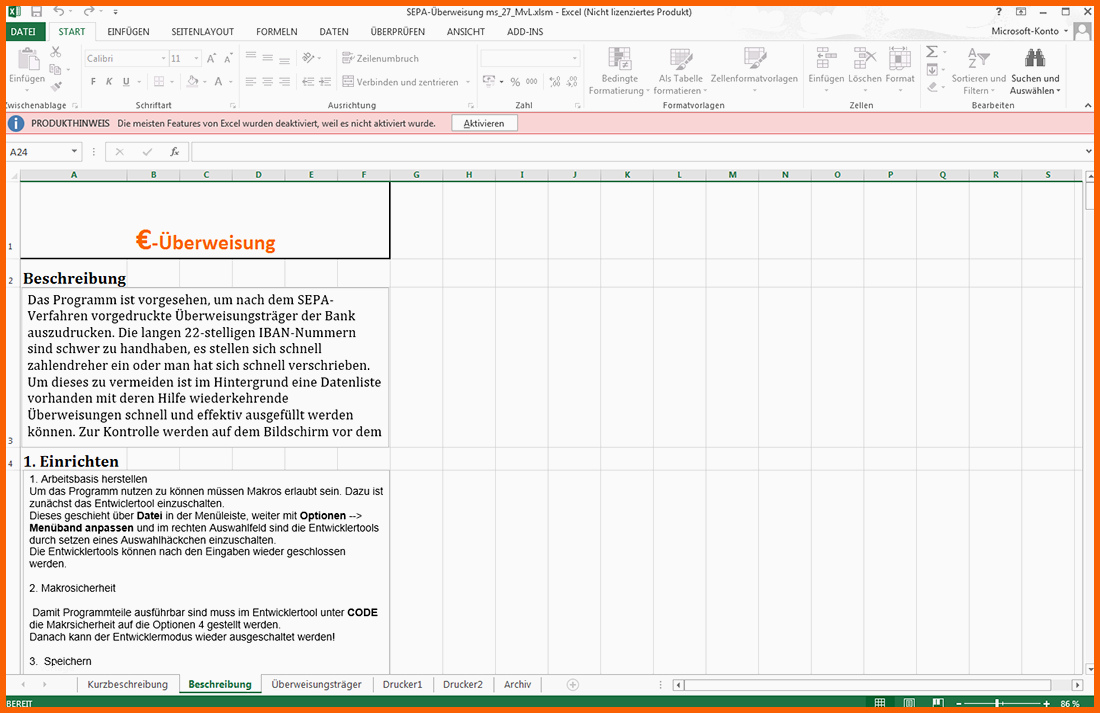Click the Sortieren und Filtern icon
The image size is (1100, 713).
pos(978,58)
